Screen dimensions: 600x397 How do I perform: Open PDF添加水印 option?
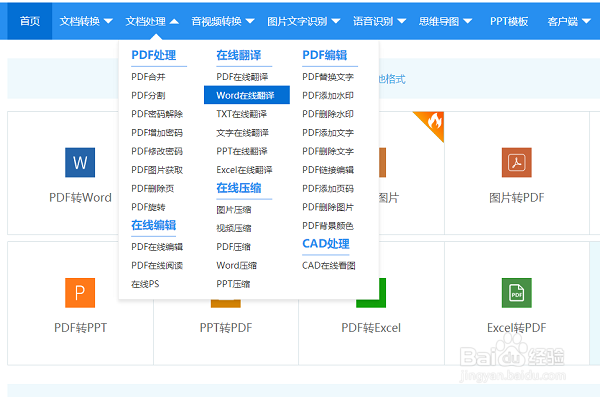[328, 95]
